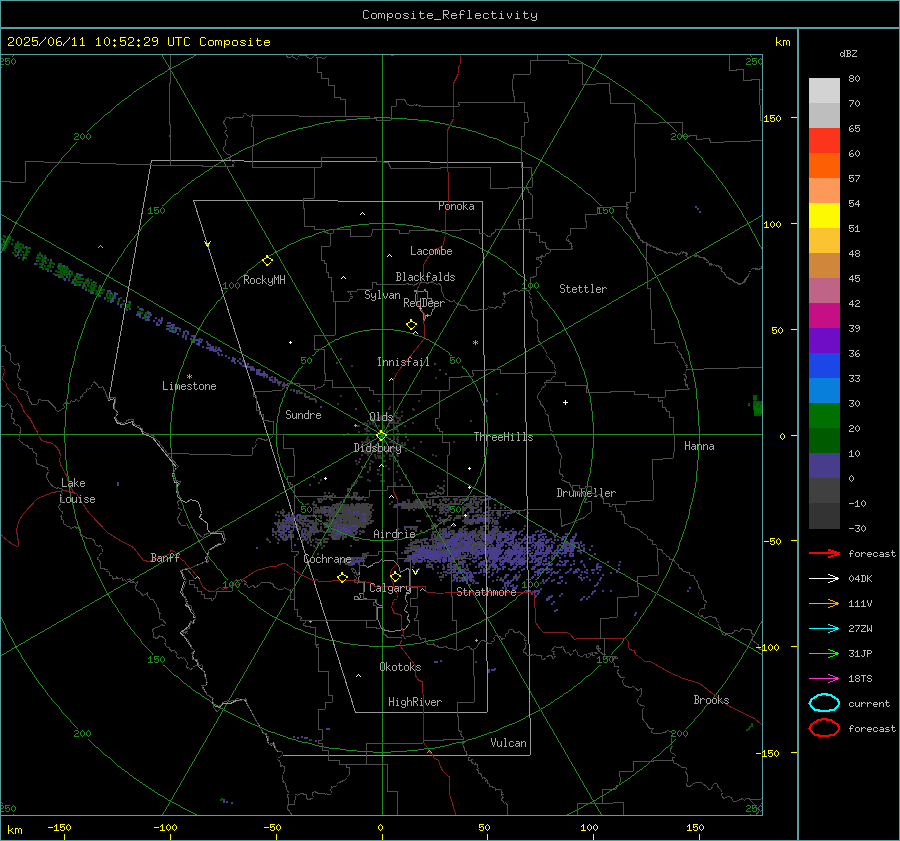
Task: Click the Ponoka map label
Action: click(x=456, y=206)
